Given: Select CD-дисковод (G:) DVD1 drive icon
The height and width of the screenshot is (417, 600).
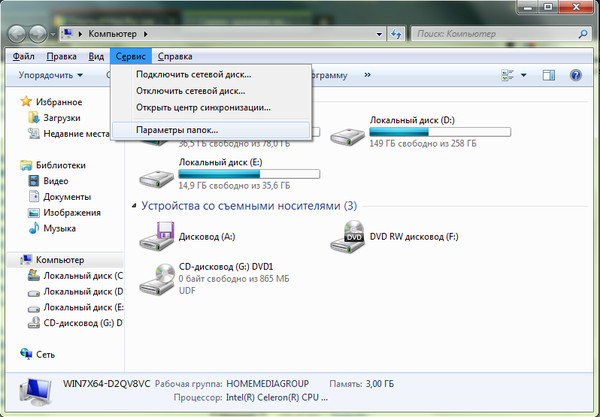Looking at the screenshot, I should [157, 278].
